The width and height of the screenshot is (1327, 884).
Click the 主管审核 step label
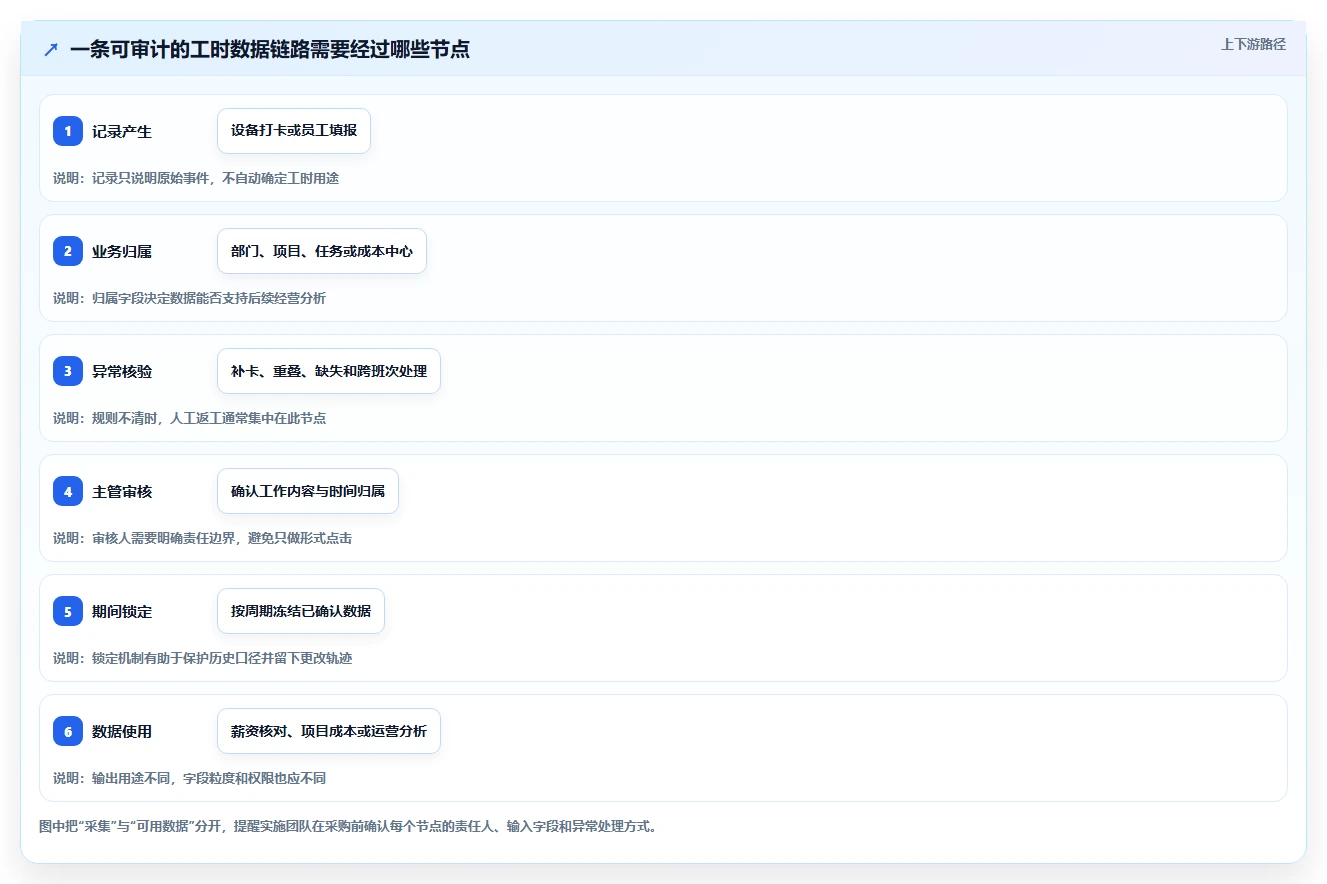(x=122, y=491)
